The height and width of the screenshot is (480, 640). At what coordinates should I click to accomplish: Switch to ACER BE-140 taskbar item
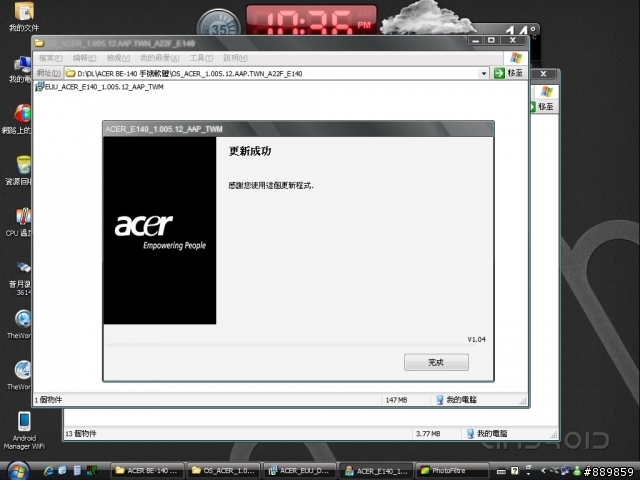click(147, 471)
